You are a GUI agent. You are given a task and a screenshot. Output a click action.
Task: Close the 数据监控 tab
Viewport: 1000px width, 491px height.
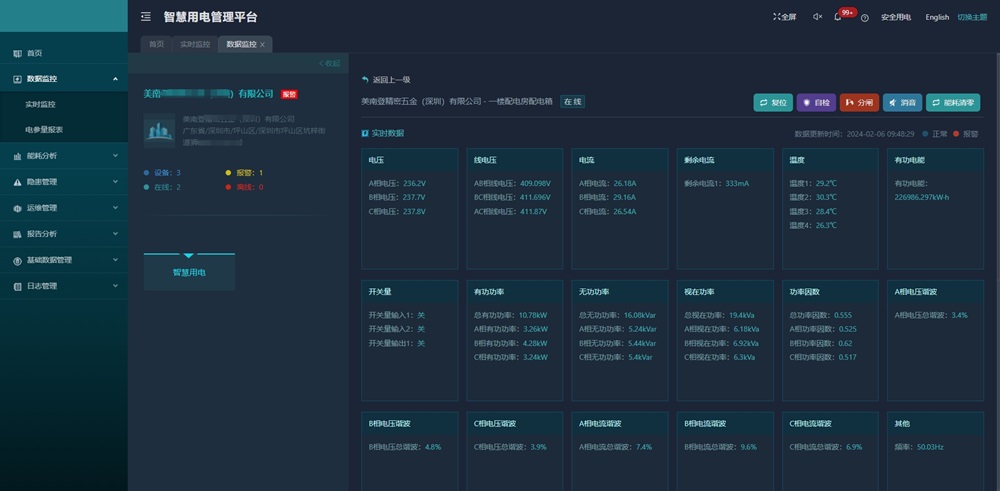[x=263, y=45]
